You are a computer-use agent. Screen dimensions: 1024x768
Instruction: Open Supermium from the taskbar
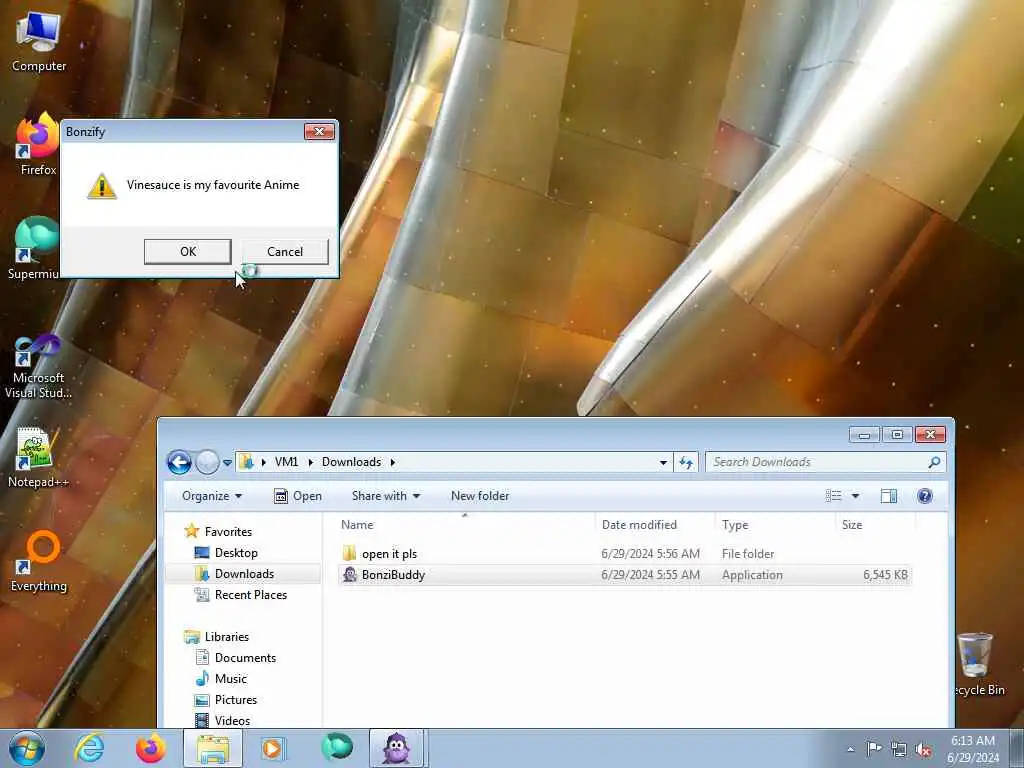click(x=336, y=747)
